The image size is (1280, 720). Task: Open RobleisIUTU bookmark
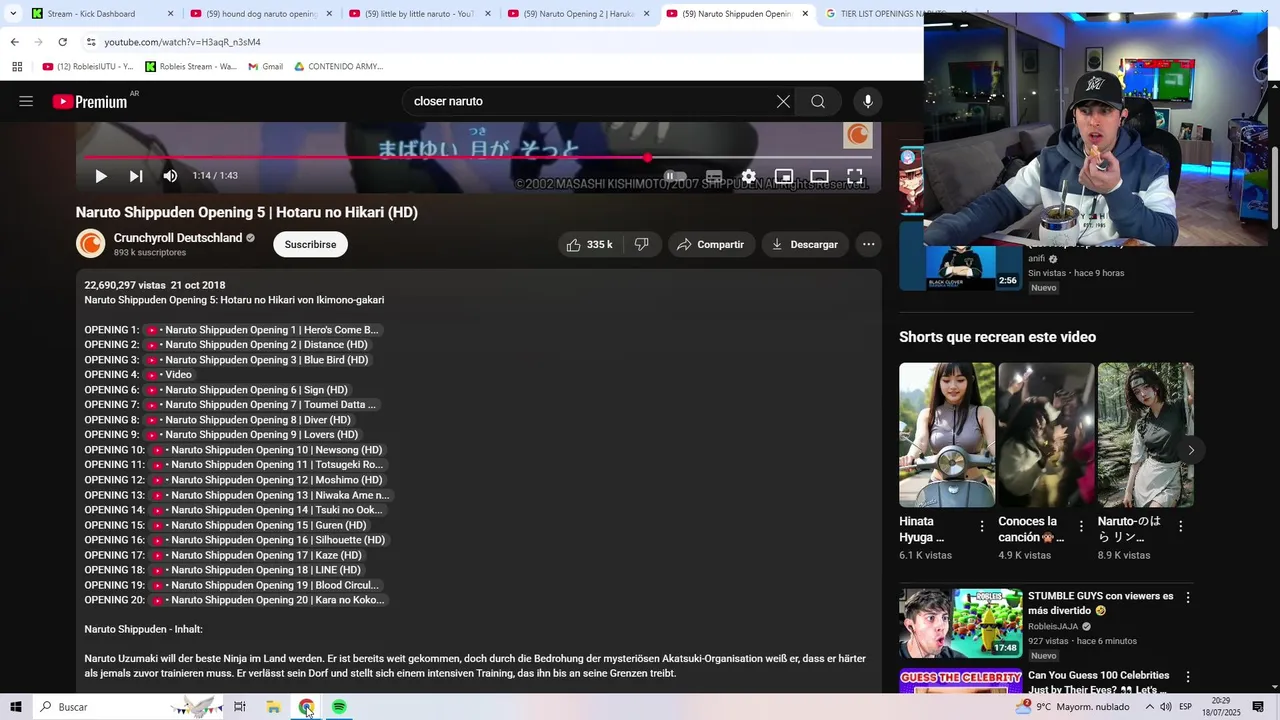point(88,67)
